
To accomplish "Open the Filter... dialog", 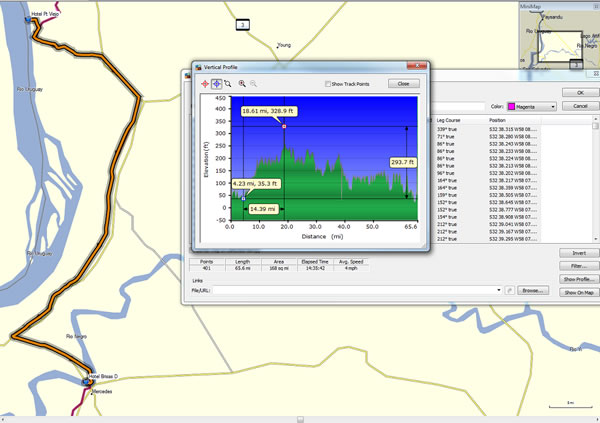I will (579, 266).
